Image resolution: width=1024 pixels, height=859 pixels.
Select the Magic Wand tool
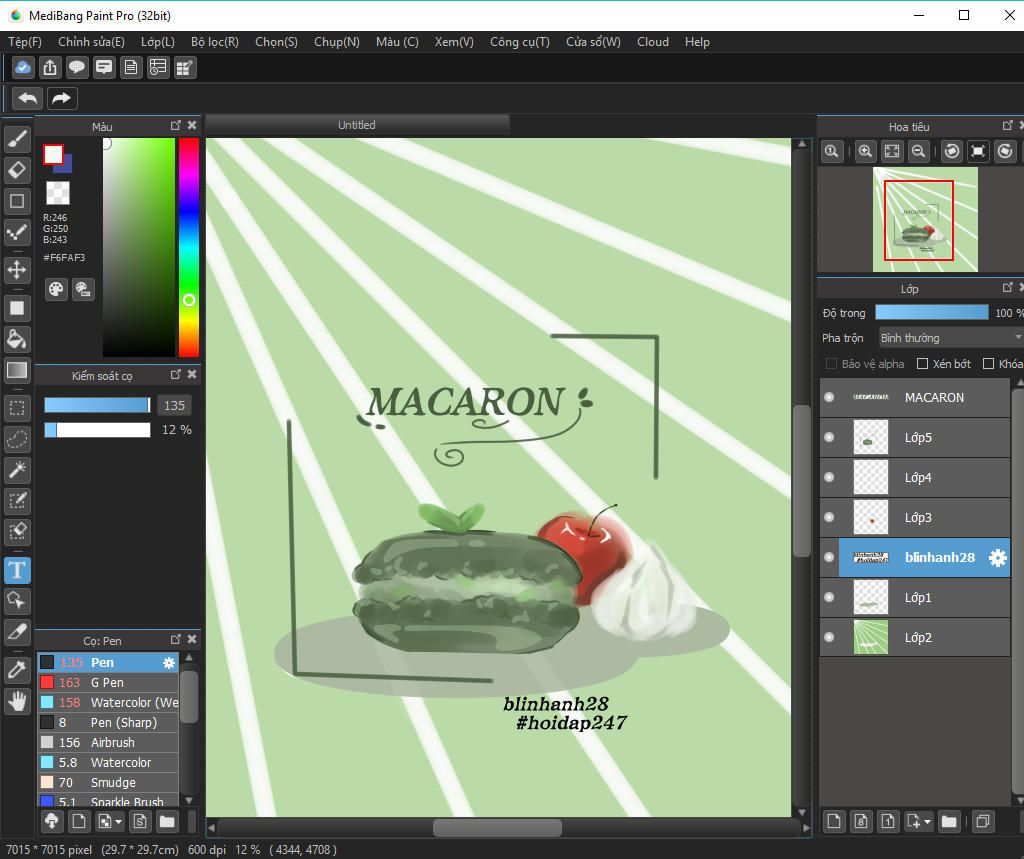(x=18, y=470)
